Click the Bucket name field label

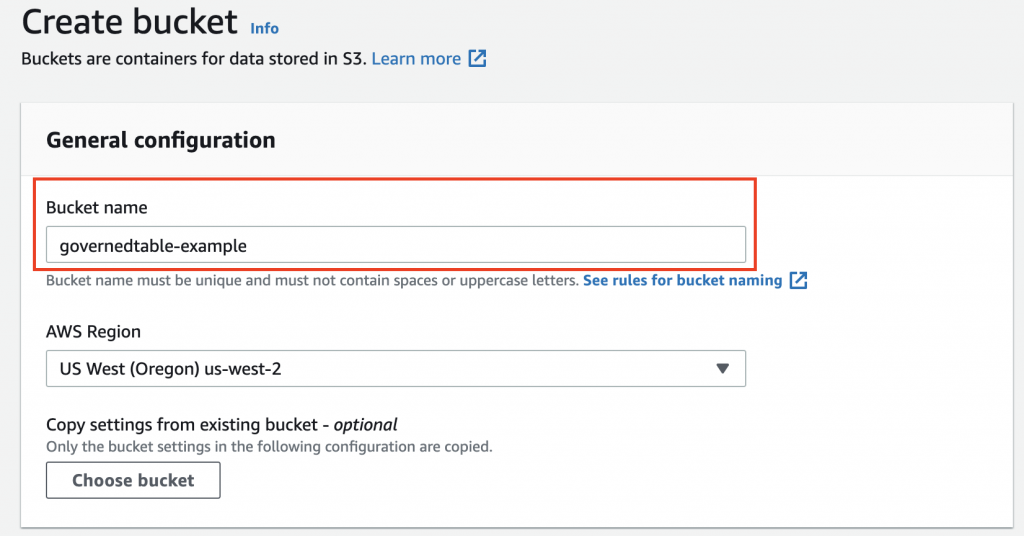(97, 208)
